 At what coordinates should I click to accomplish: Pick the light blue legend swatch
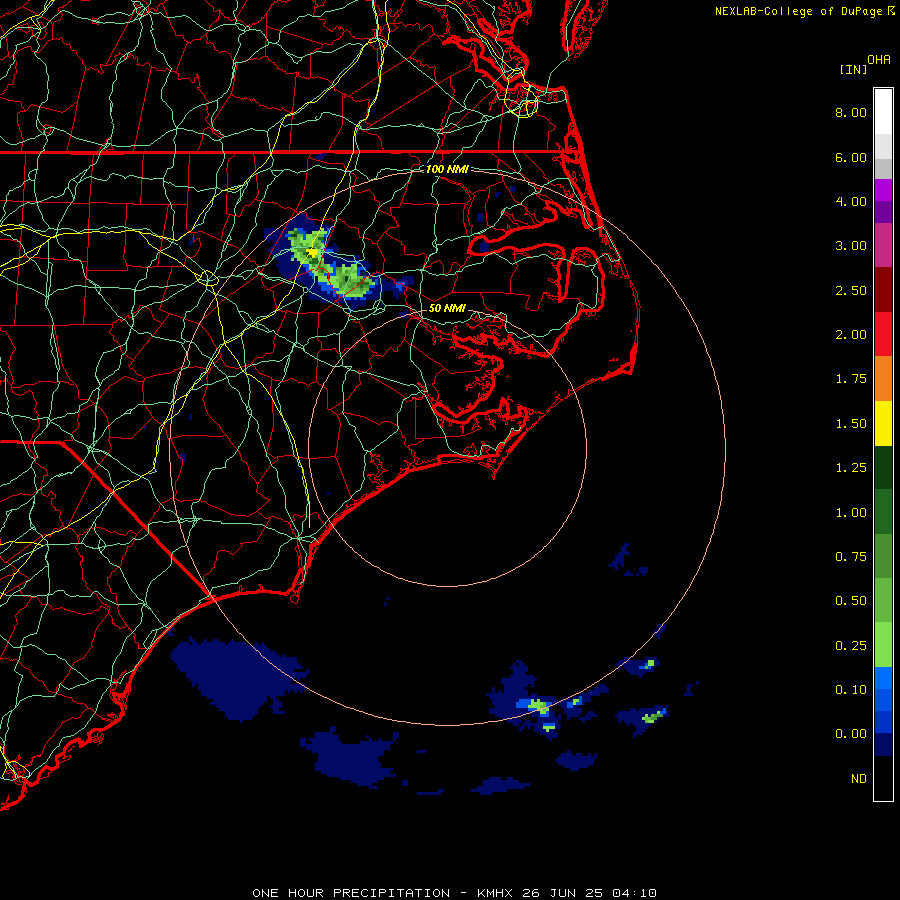[883, 678]
